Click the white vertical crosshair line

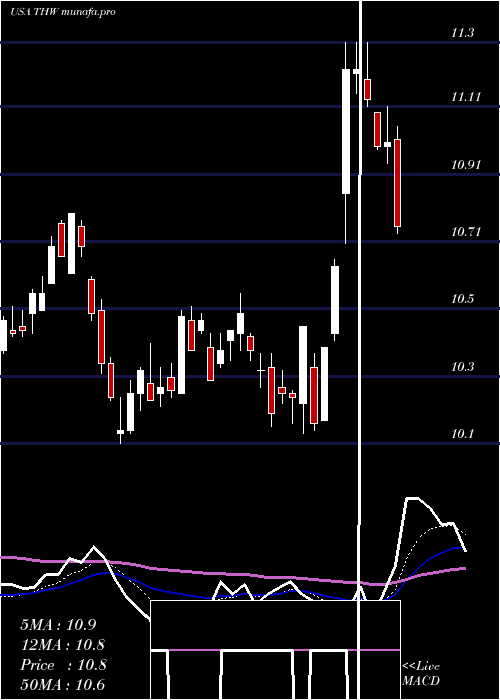tap(360, 350)
